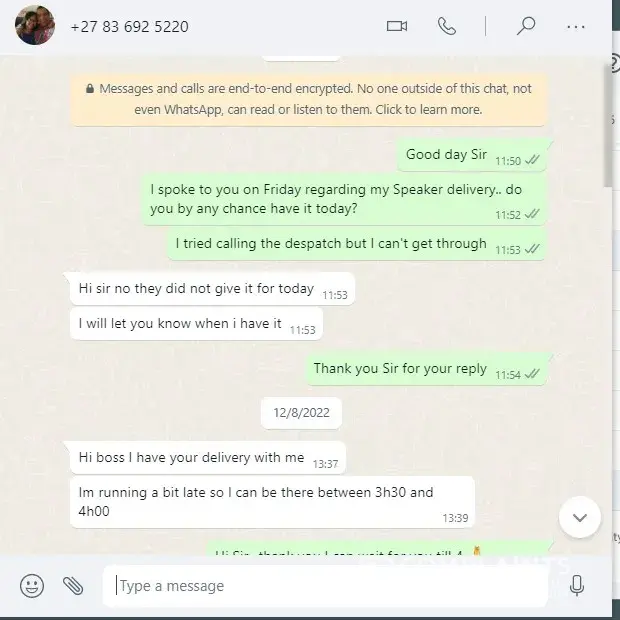Click the chat scrollbar thumb
The image size is (620, 620).
pos(608,127)
